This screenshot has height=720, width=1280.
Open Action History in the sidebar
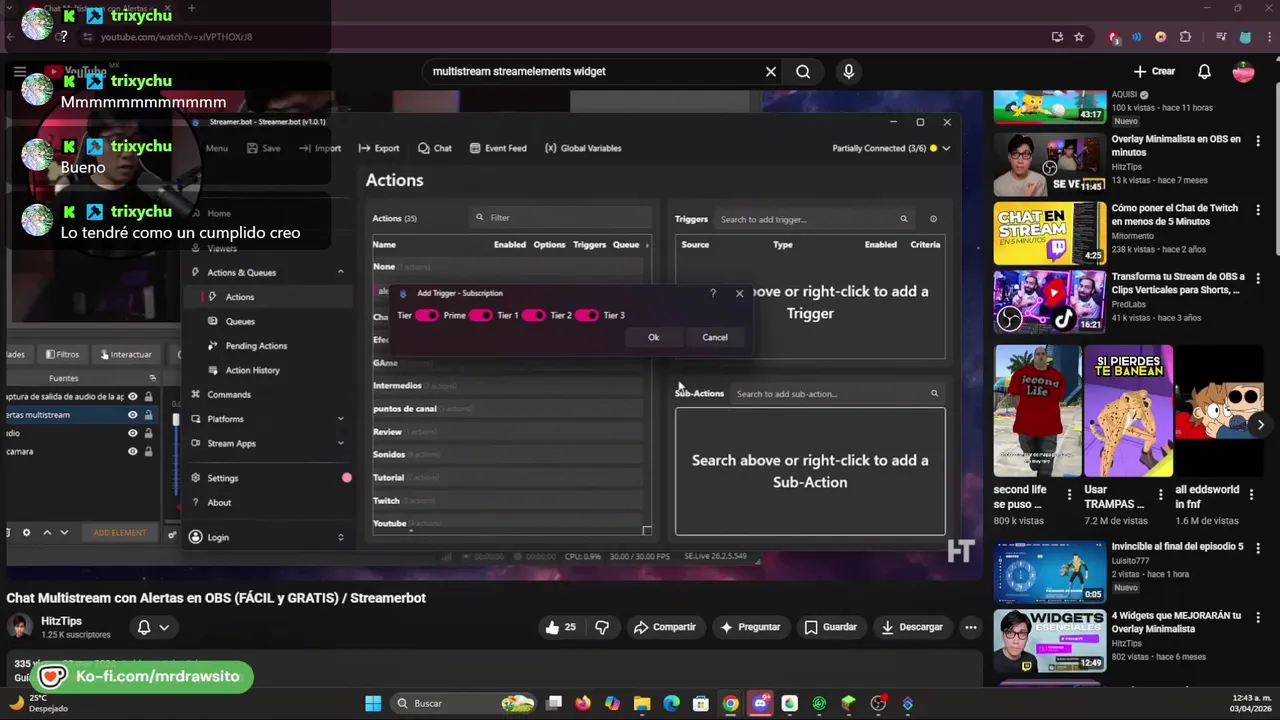[x=252, y=370]
